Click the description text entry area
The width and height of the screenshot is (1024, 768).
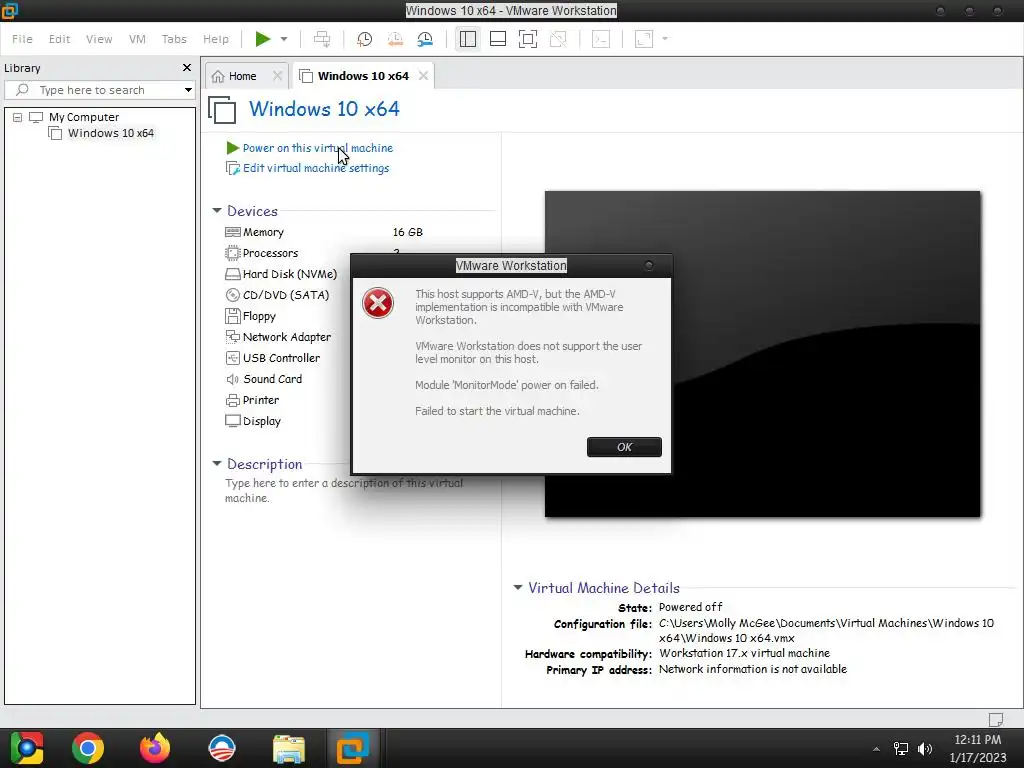pyautogui.click(x=344, y=490)
